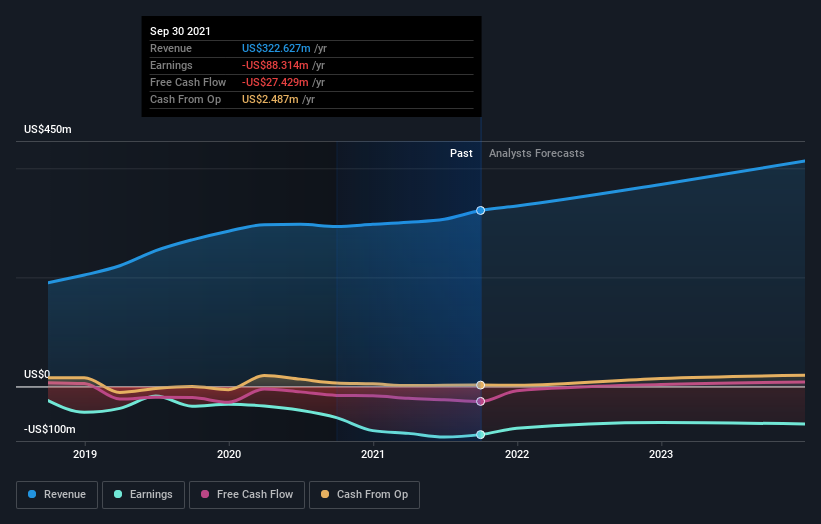Screen dimensions: 821x524
Task: Click the -US$27.429m free cash flow value
Action: tap(275, 82)
